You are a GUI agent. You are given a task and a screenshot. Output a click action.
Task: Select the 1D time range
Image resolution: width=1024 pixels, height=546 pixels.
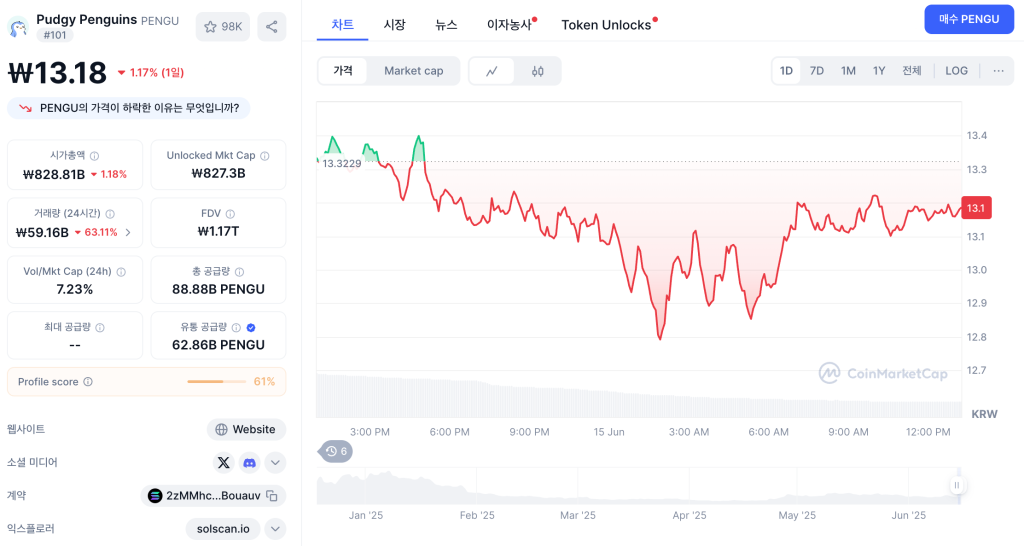[x=786, y=71]
